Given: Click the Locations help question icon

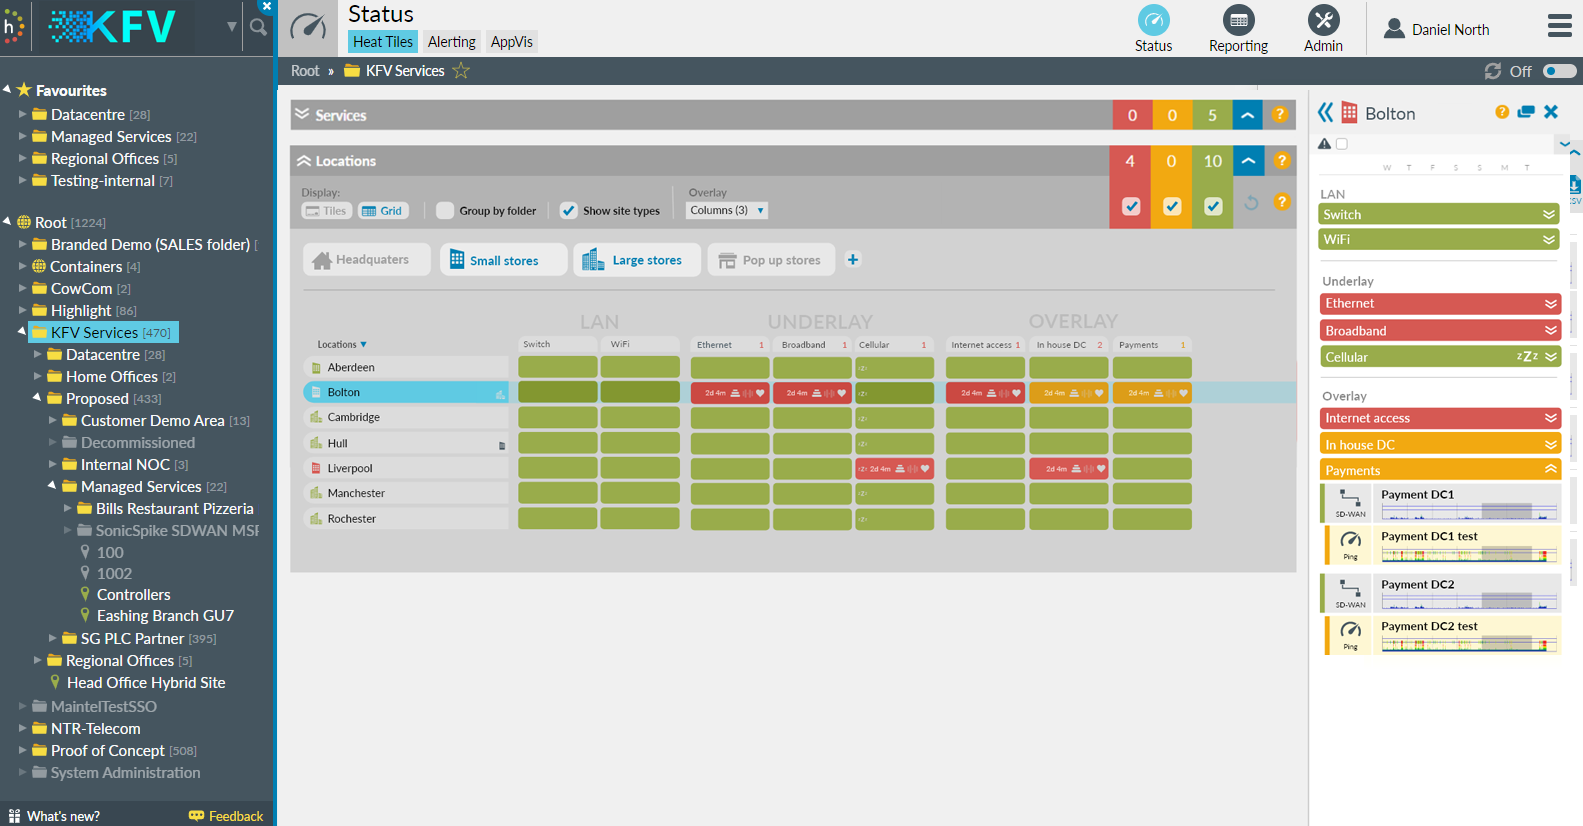Looking at the screenshot, I should pyautogui.click(x=1281, y=161).
